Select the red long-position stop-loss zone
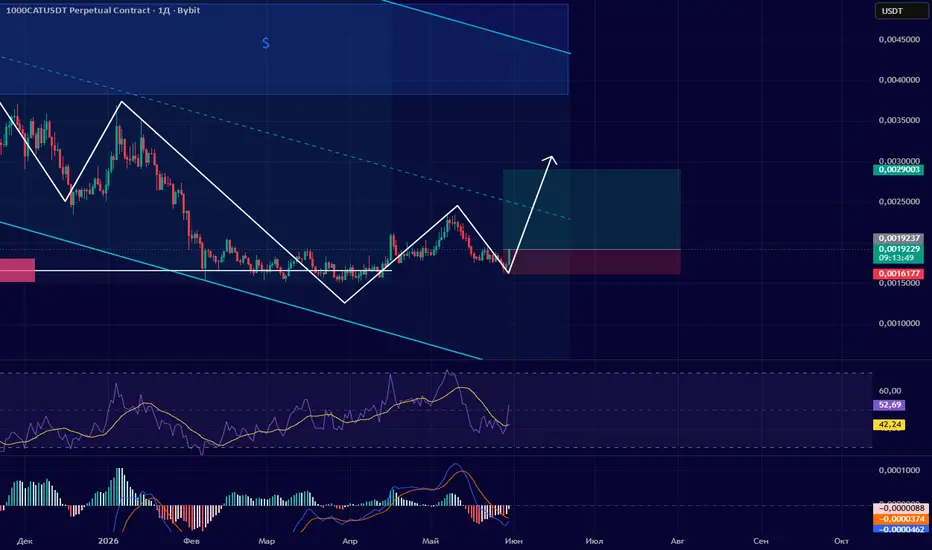This screenshot has width=932, height=550. pos(592,262)
